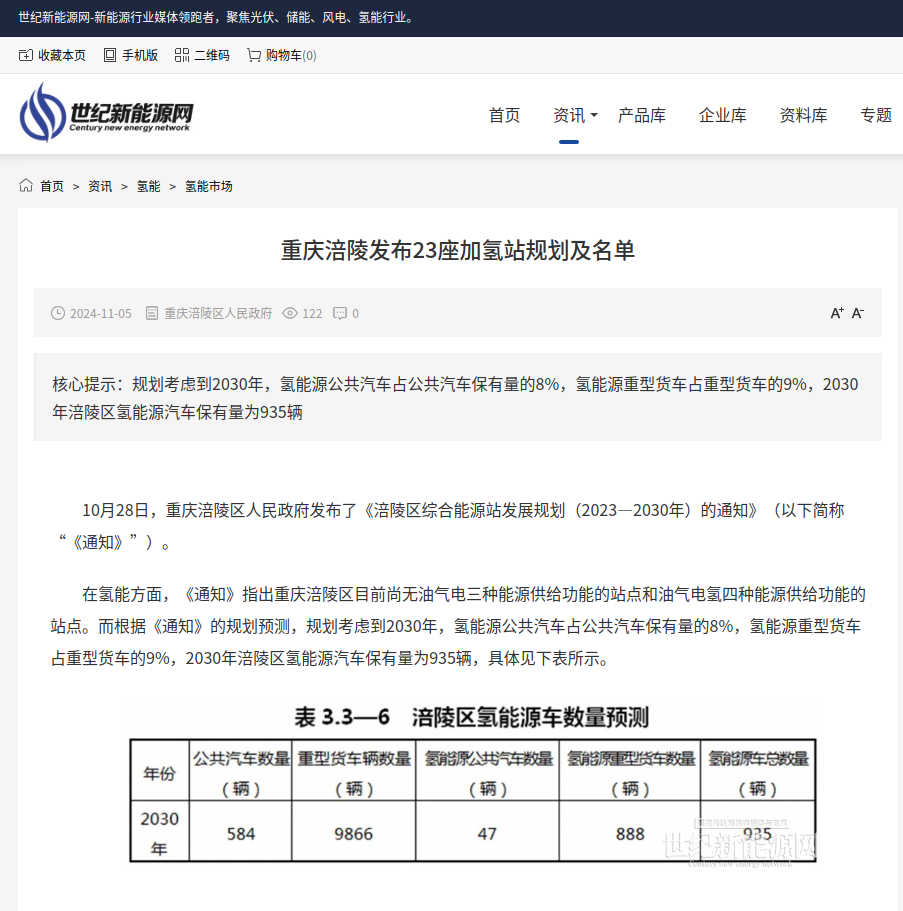Click the 涪陵区氢能源车数量预测 table image
This screenshot has height=911, width=903.
pyautogui.click(x=472, y=784)
